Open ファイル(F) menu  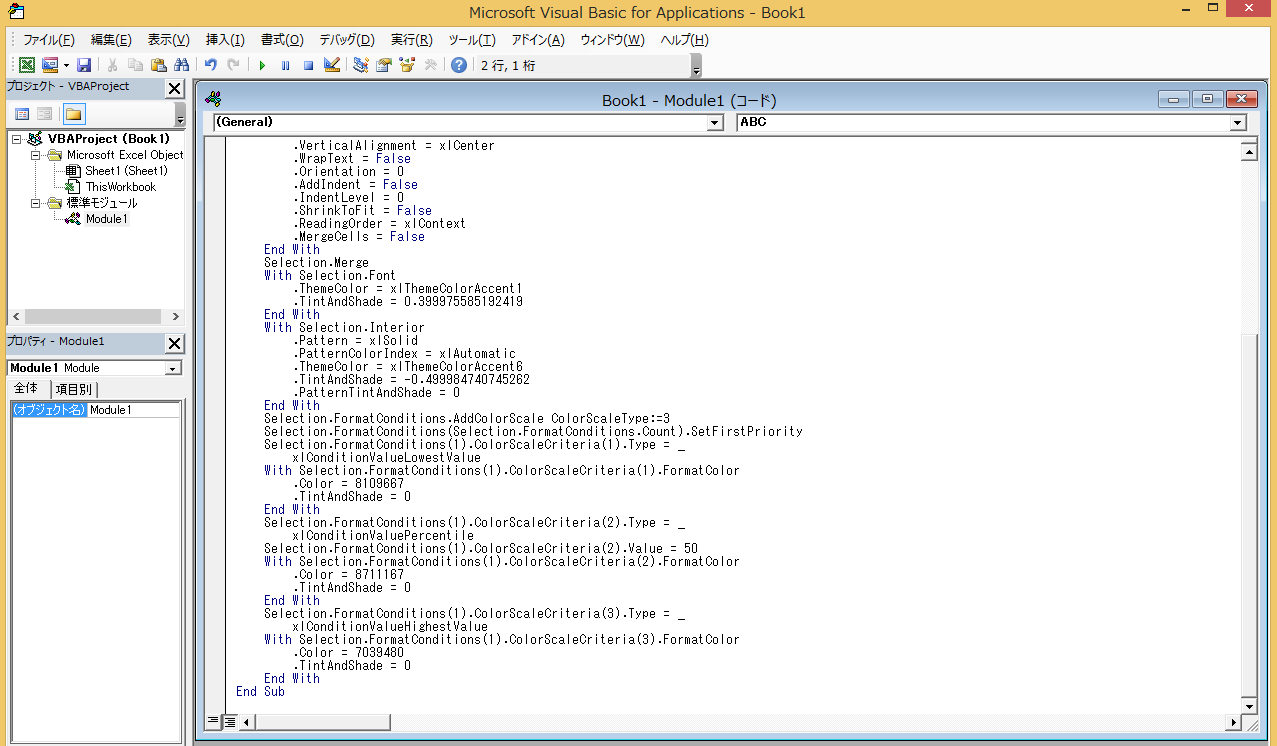pyautogui.click(x=49, y=40)
